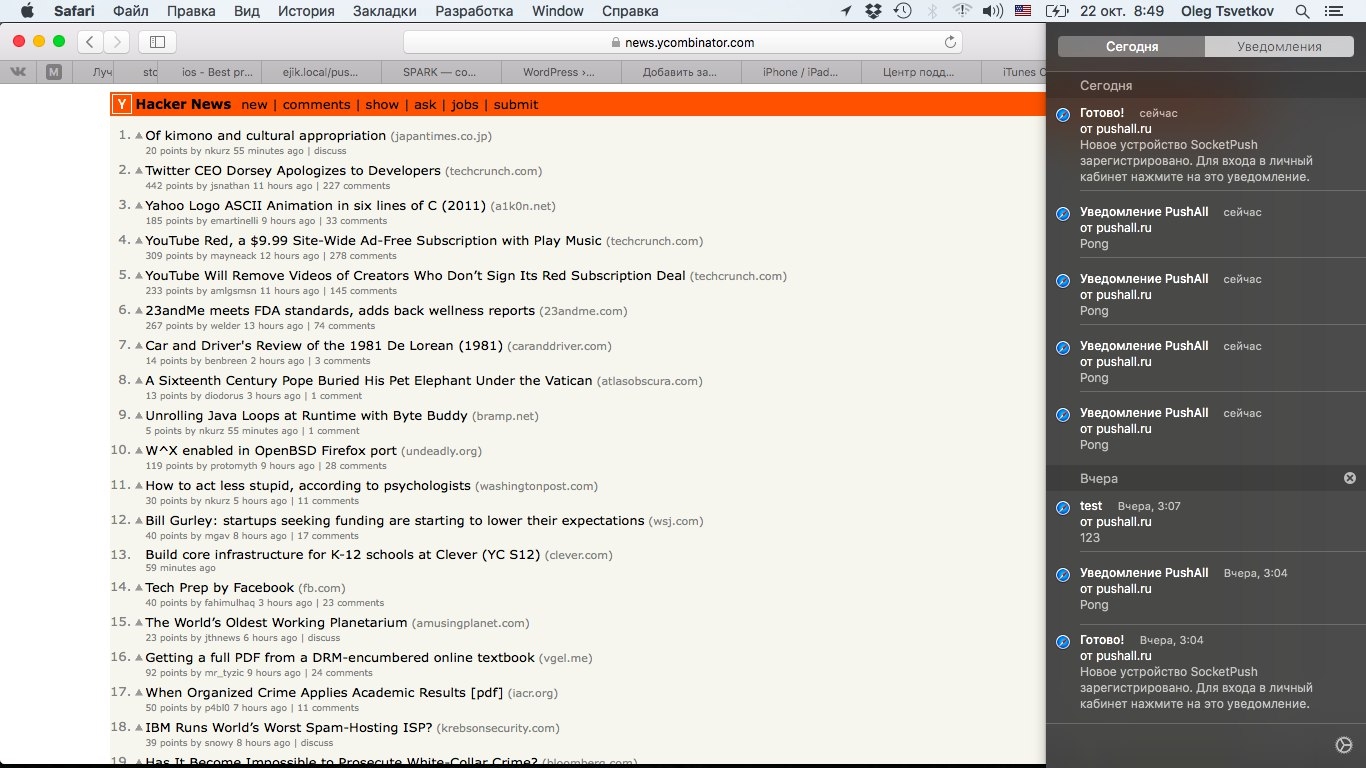Viewport: 1366px width, 768px height.
Task: Upvote the Tech Prep by Facebook story
Action: 139,588
